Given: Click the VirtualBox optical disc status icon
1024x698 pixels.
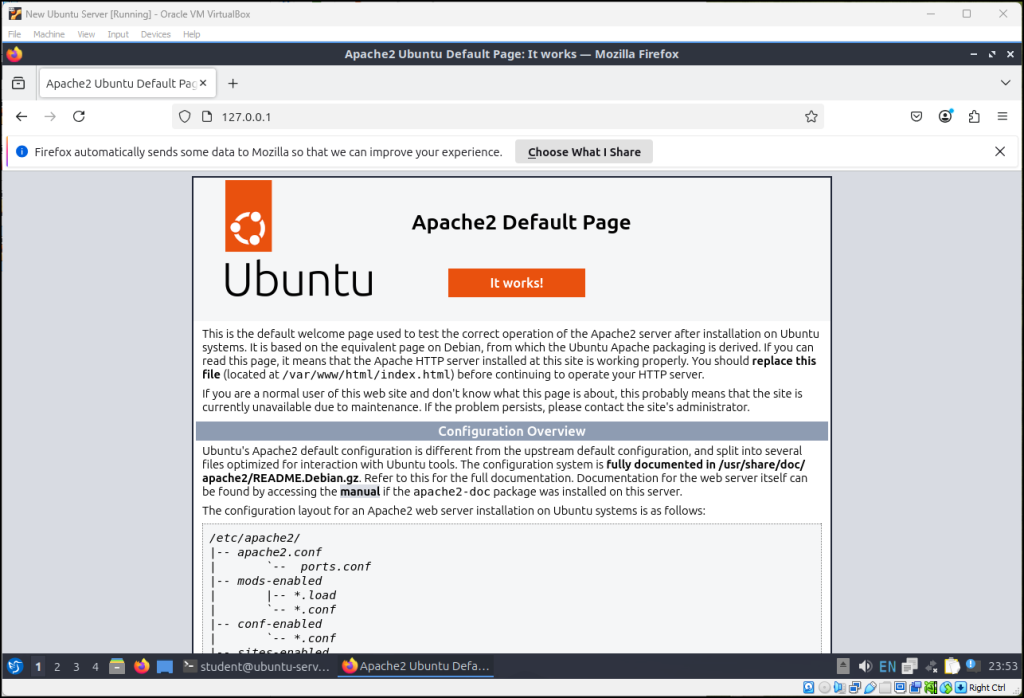Looking at the screenshot, I should pos(824,688).
